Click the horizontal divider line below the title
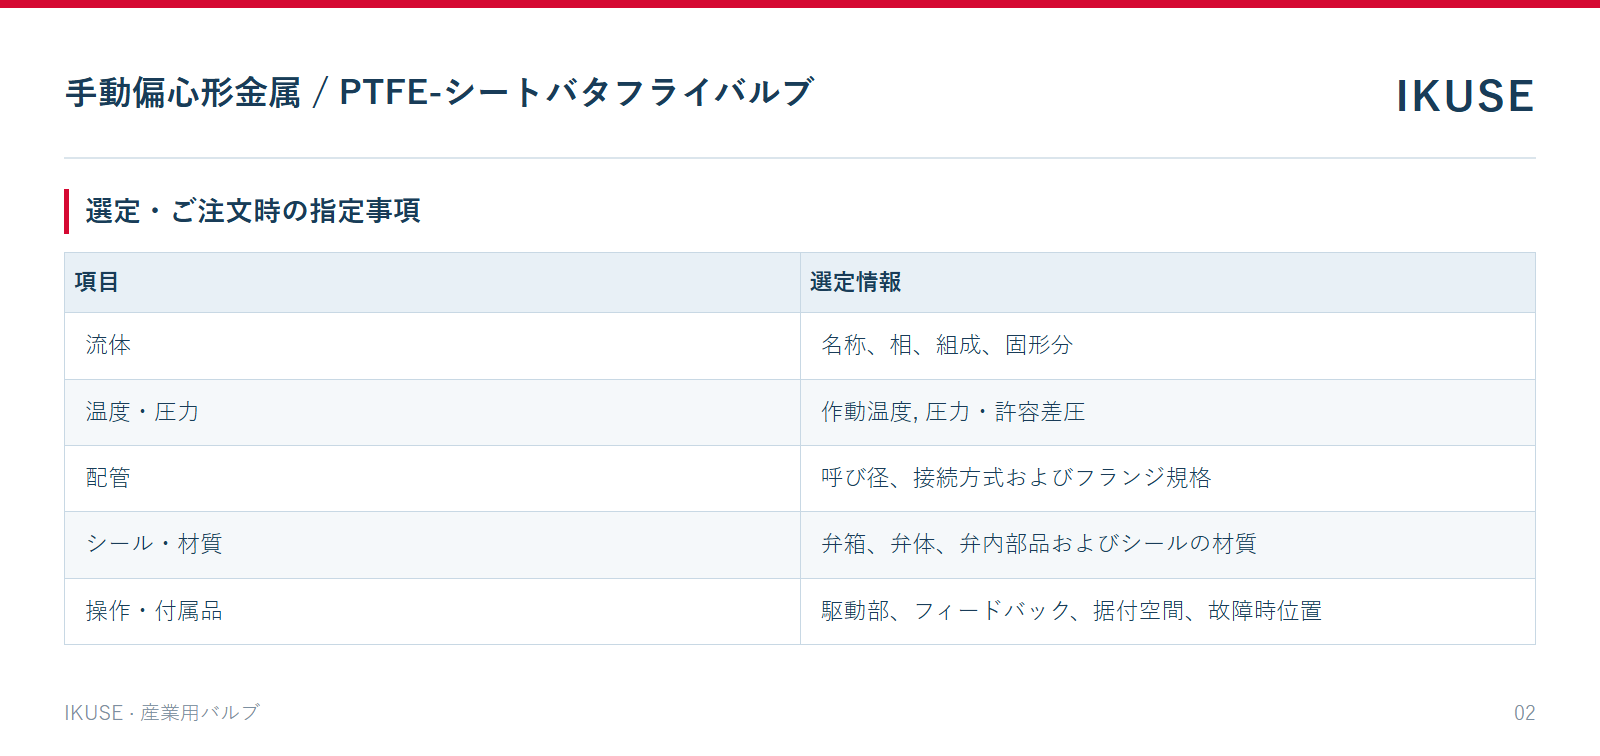The image size is (1600, 756). (800, 158)
